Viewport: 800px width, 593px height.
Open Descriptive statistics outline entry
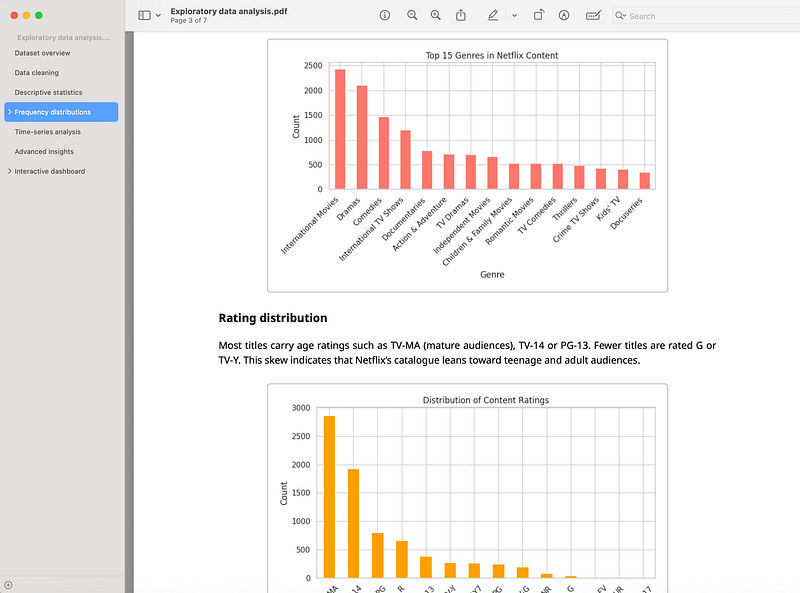pos(48,92)
